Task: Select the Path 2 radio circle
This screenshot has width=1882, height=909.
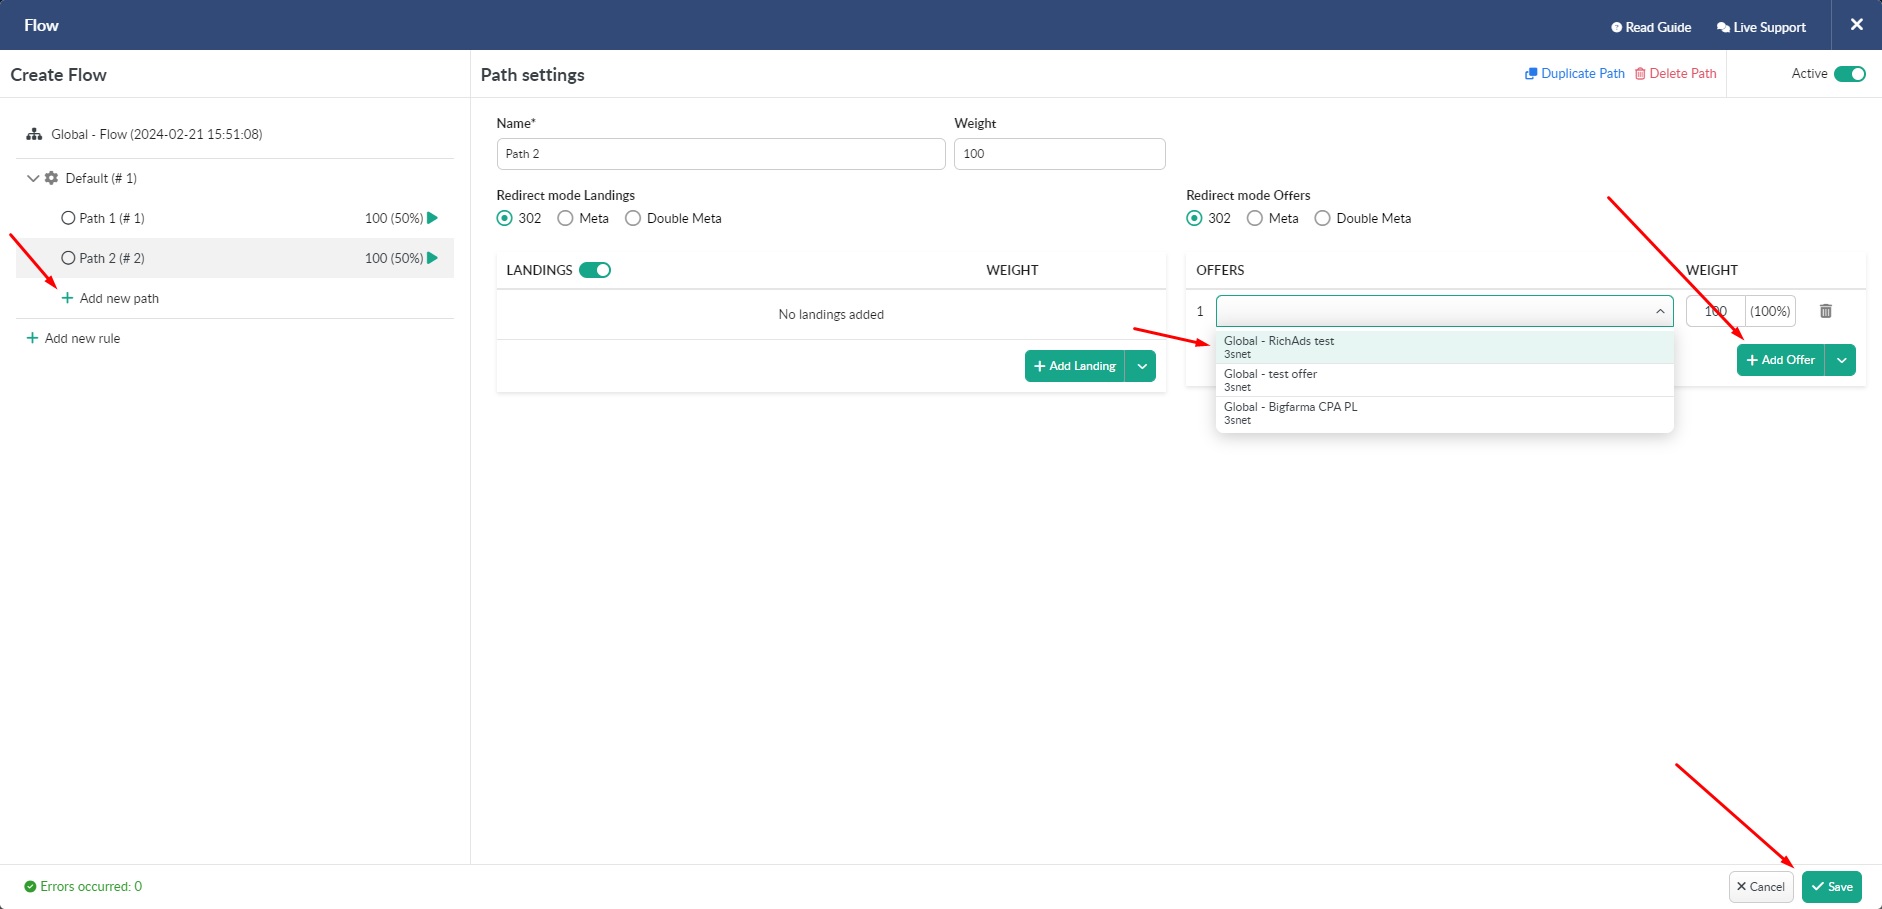Action: 68,258
